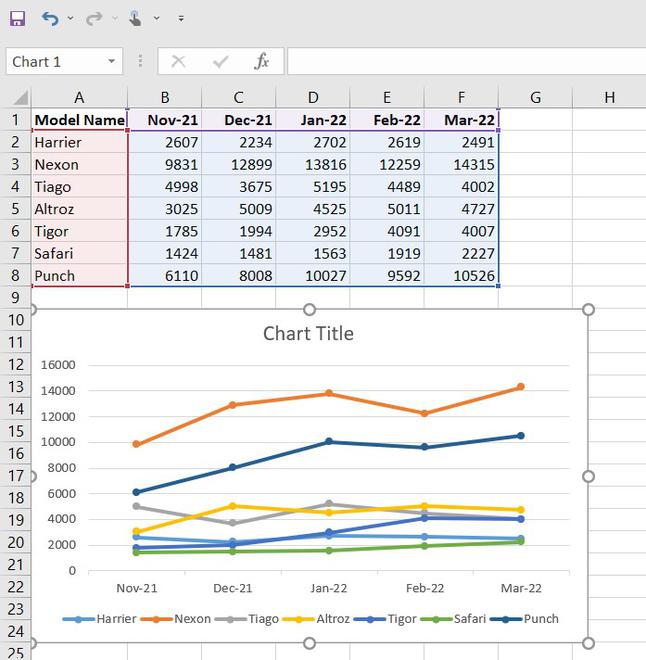Viewport: 646px width, 660px height.
Task: Select column D header
Action: point(313,97)
